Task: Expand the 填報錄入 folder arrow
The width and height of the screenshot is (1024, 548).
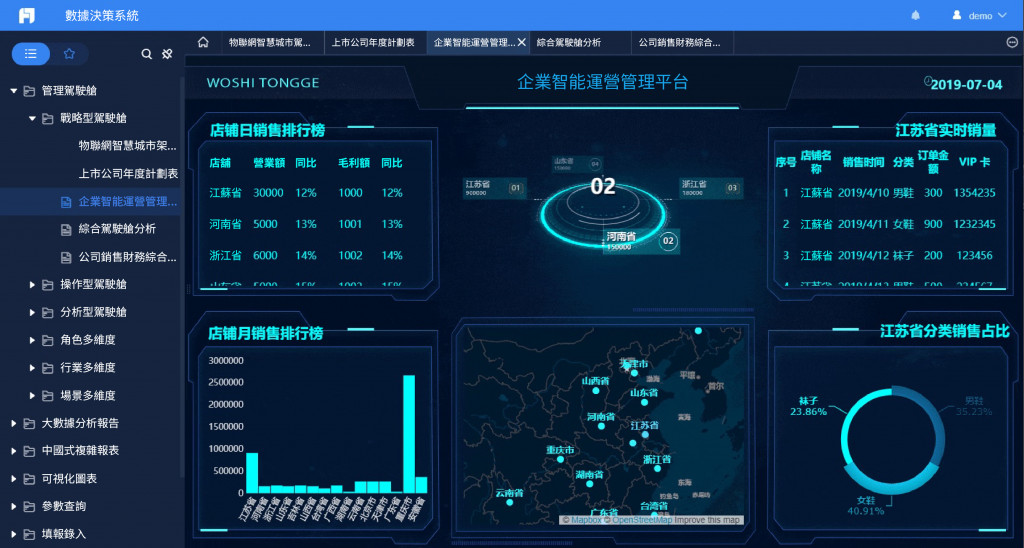Action: pyautogui.click(x=14, y=534)
